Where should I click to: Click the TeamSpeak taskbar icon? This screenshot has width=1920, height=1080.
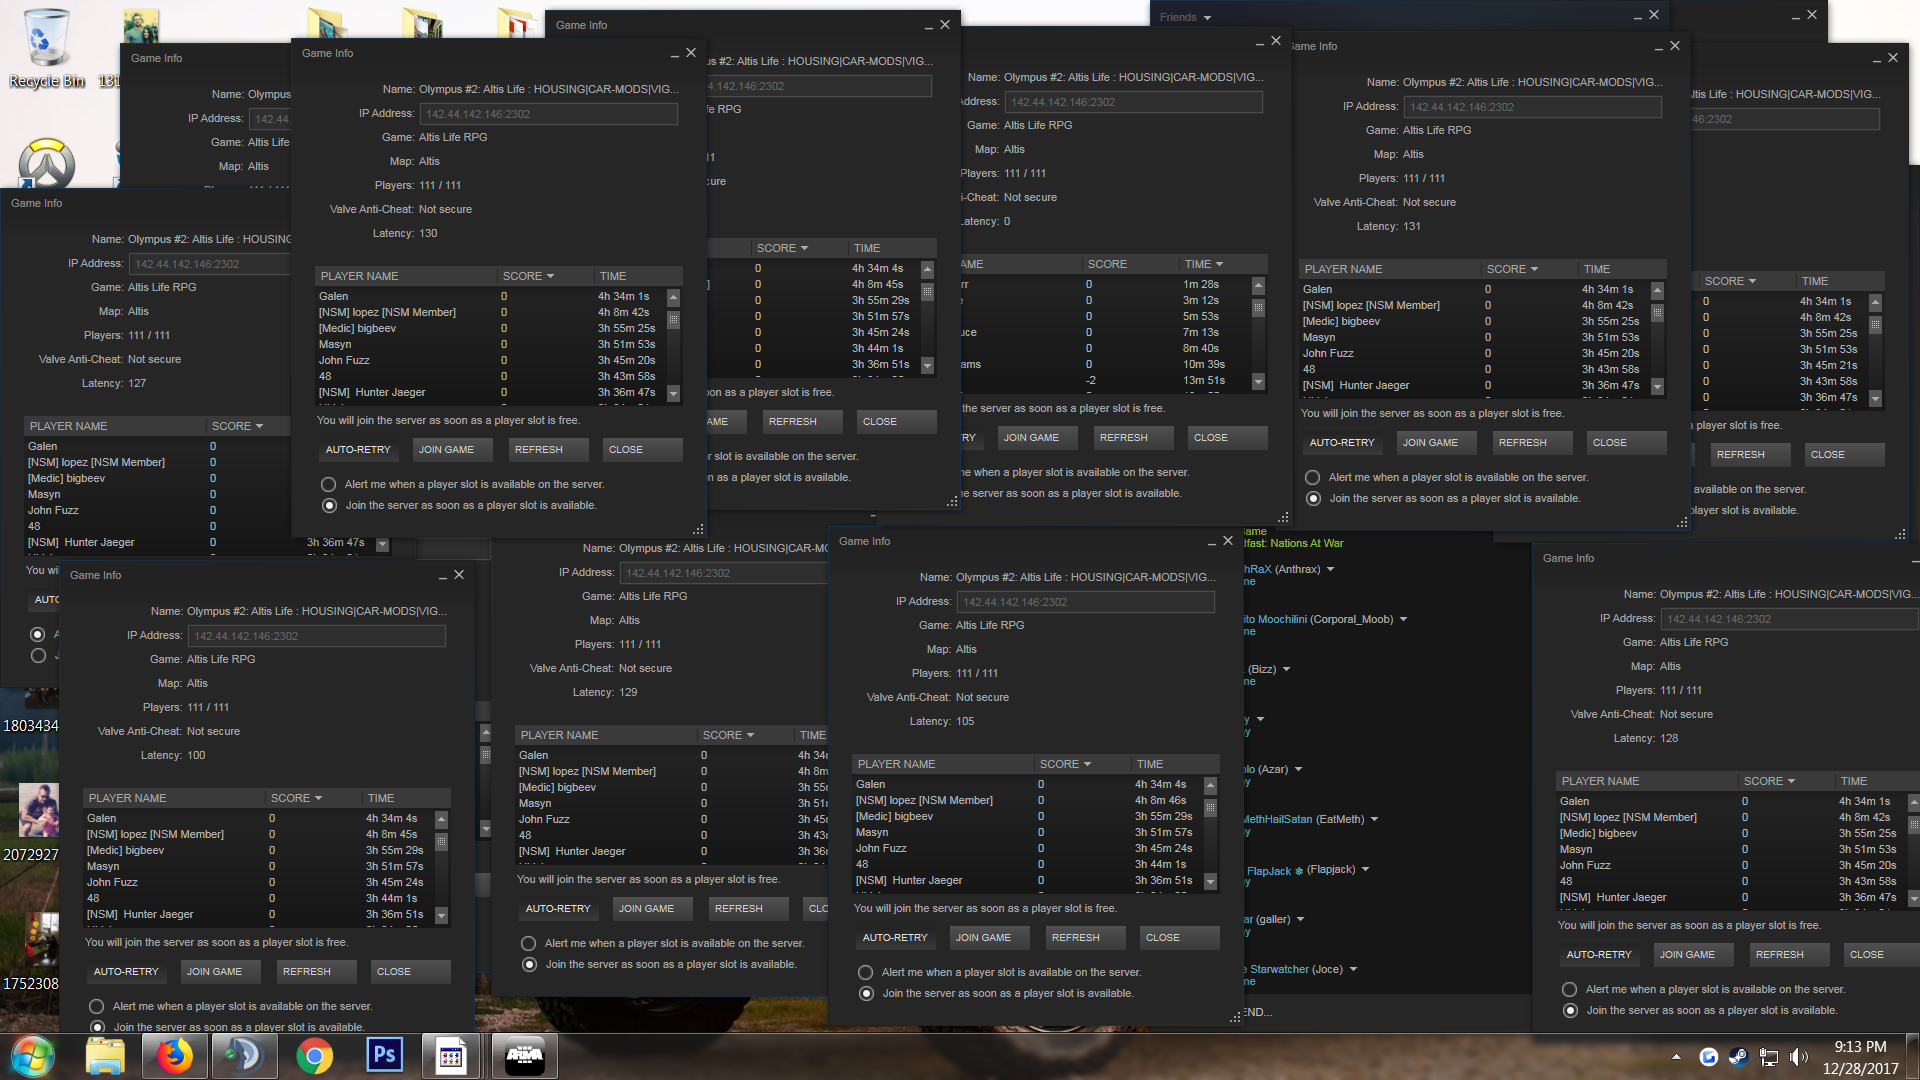pyautogui.click(x=244, y=1056)
